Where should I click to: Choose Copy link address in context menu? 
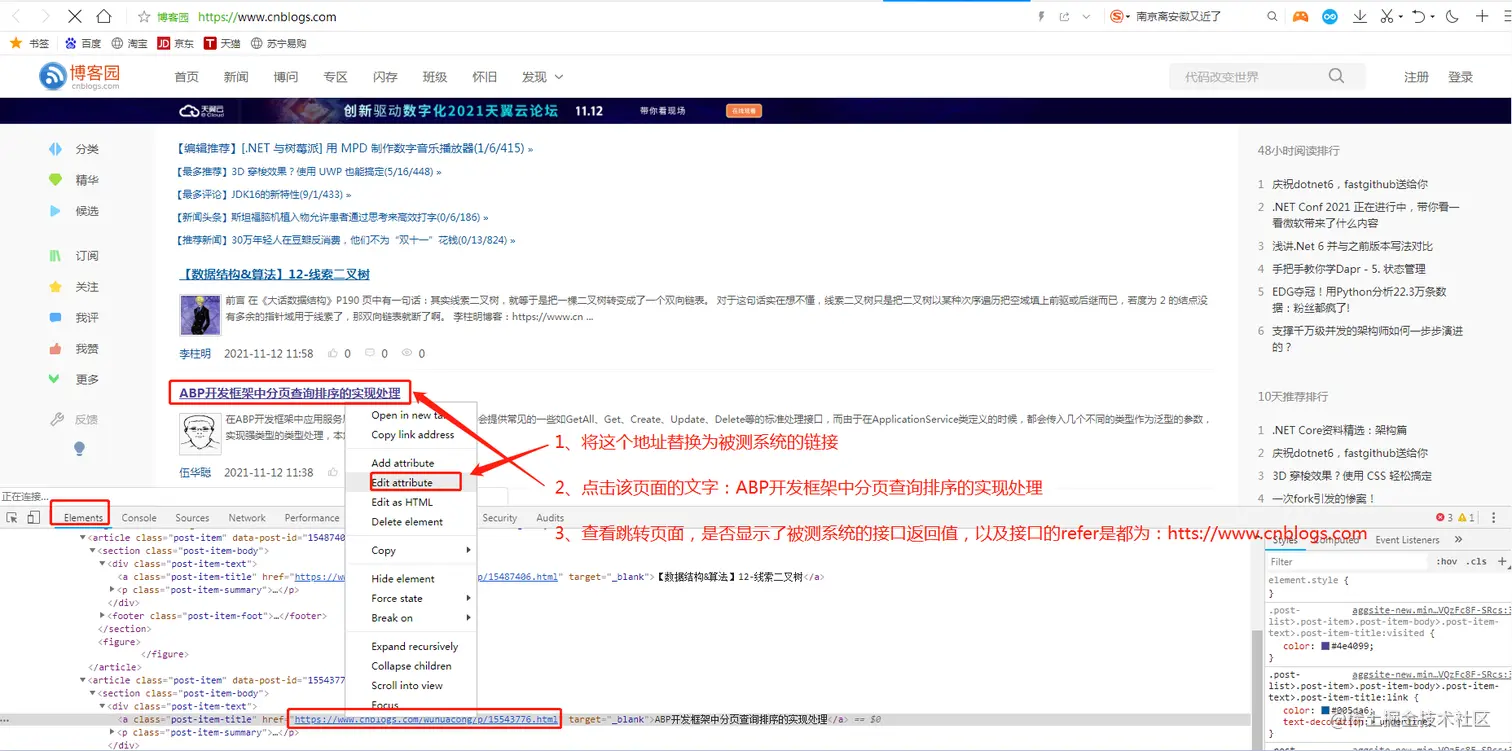[x=412, y=435]
